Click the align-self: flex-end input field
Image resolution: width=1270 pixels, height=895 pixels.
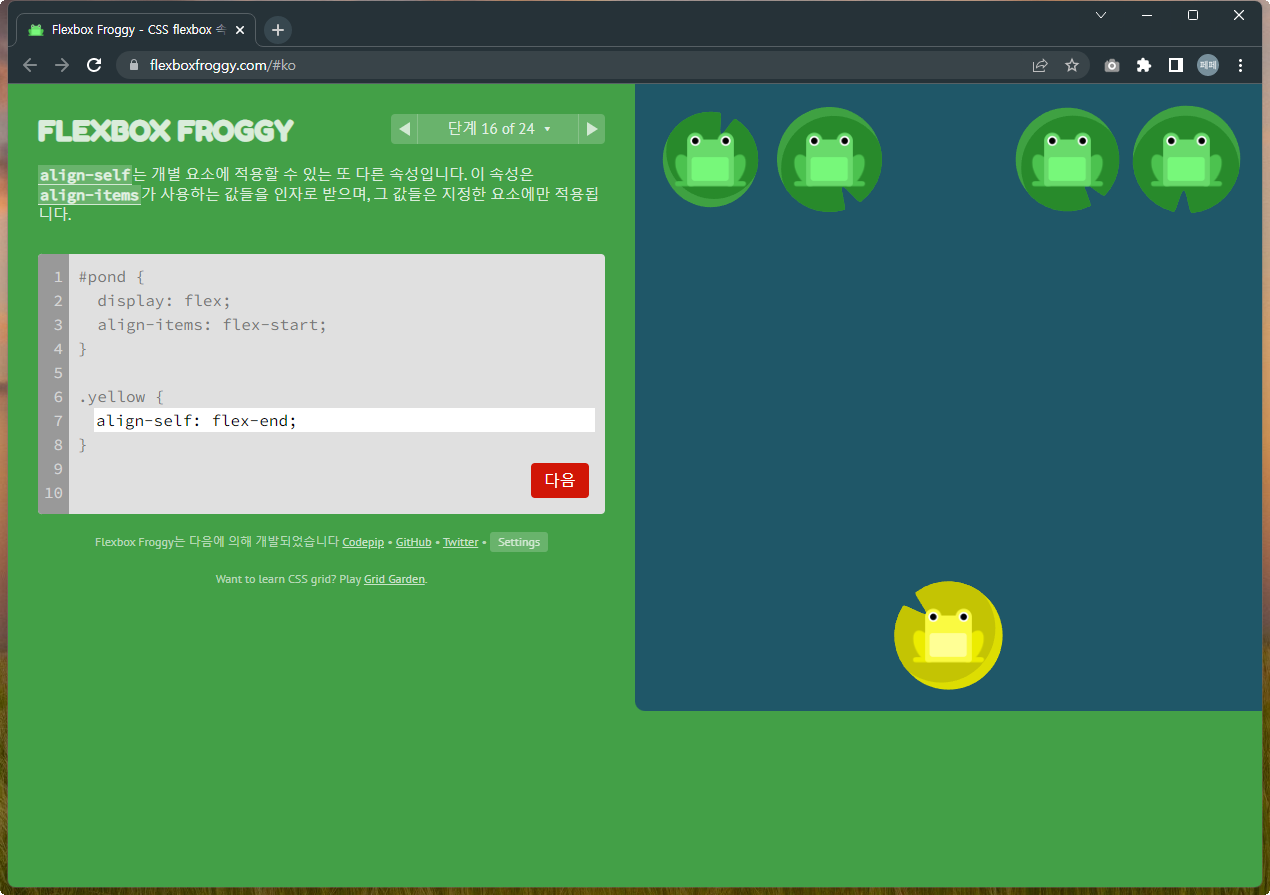[x=345, y=421]
